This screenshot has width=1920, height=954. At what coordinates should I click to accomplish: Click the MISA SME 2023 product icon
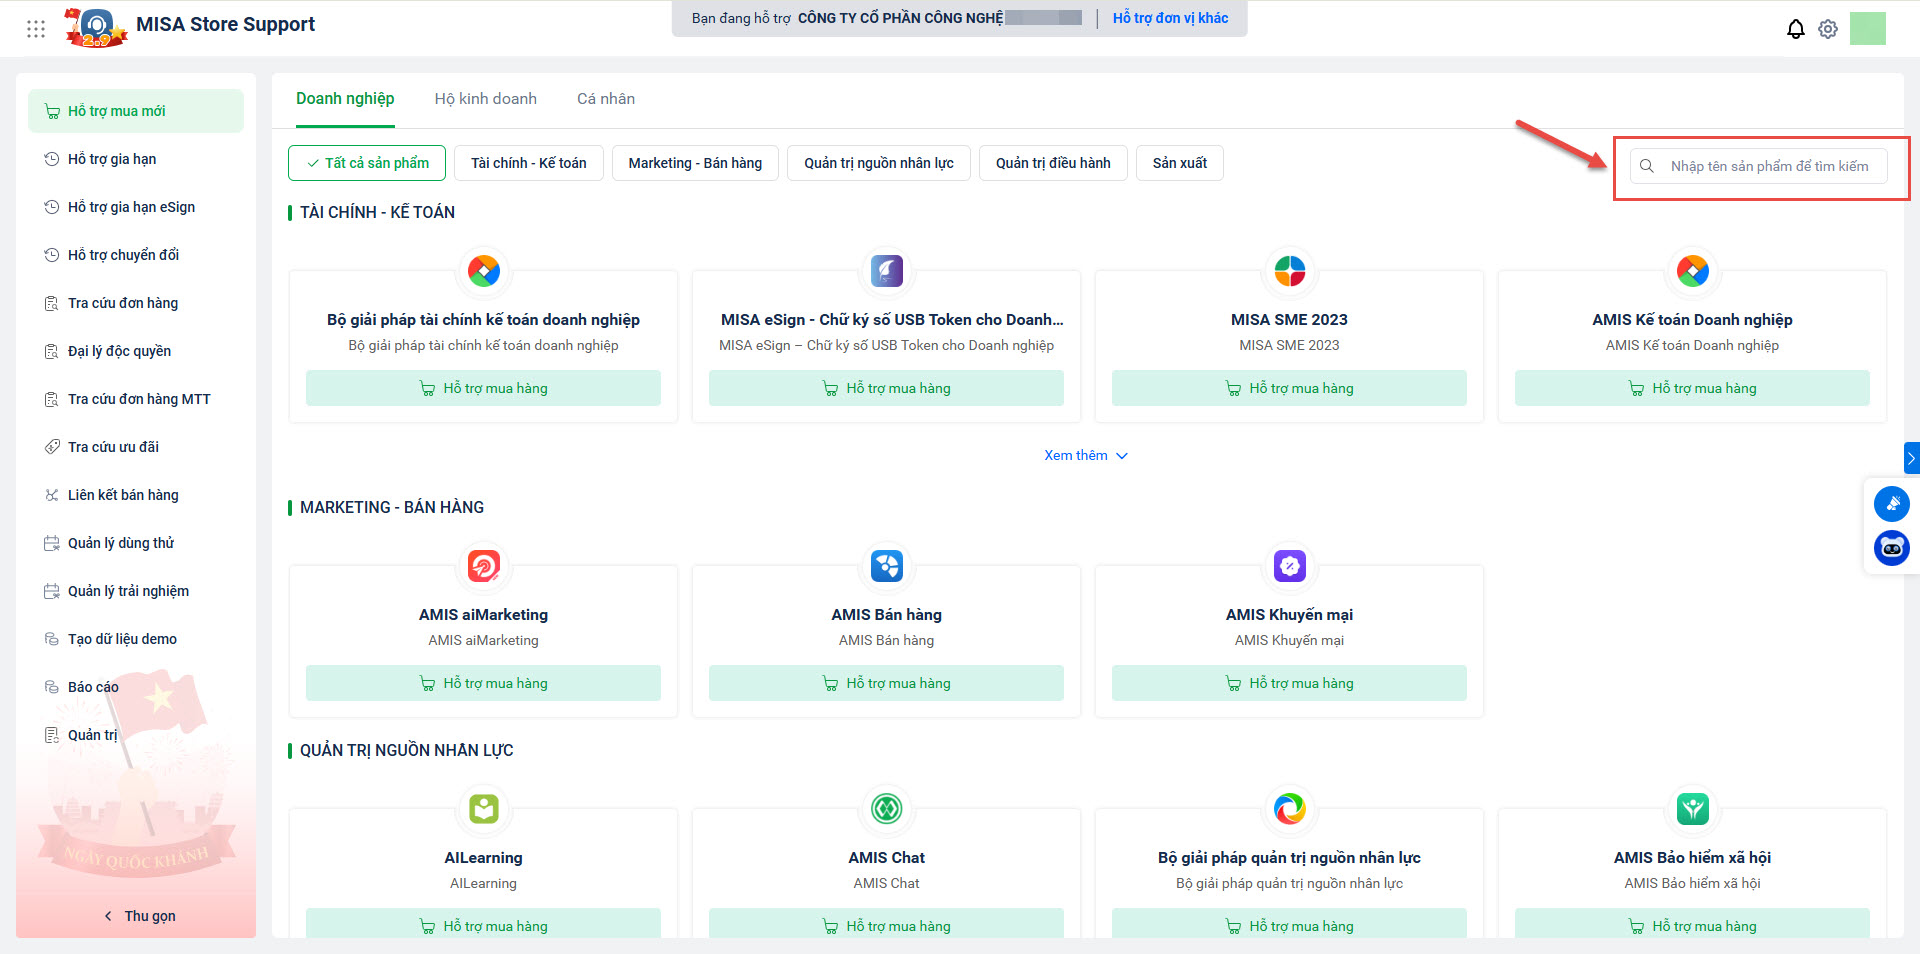coord(1289,271)
